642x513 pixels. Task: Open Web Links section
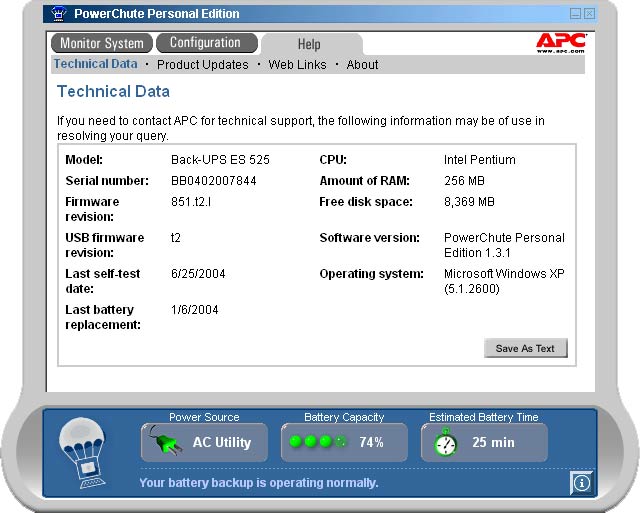tap(297, 65)
